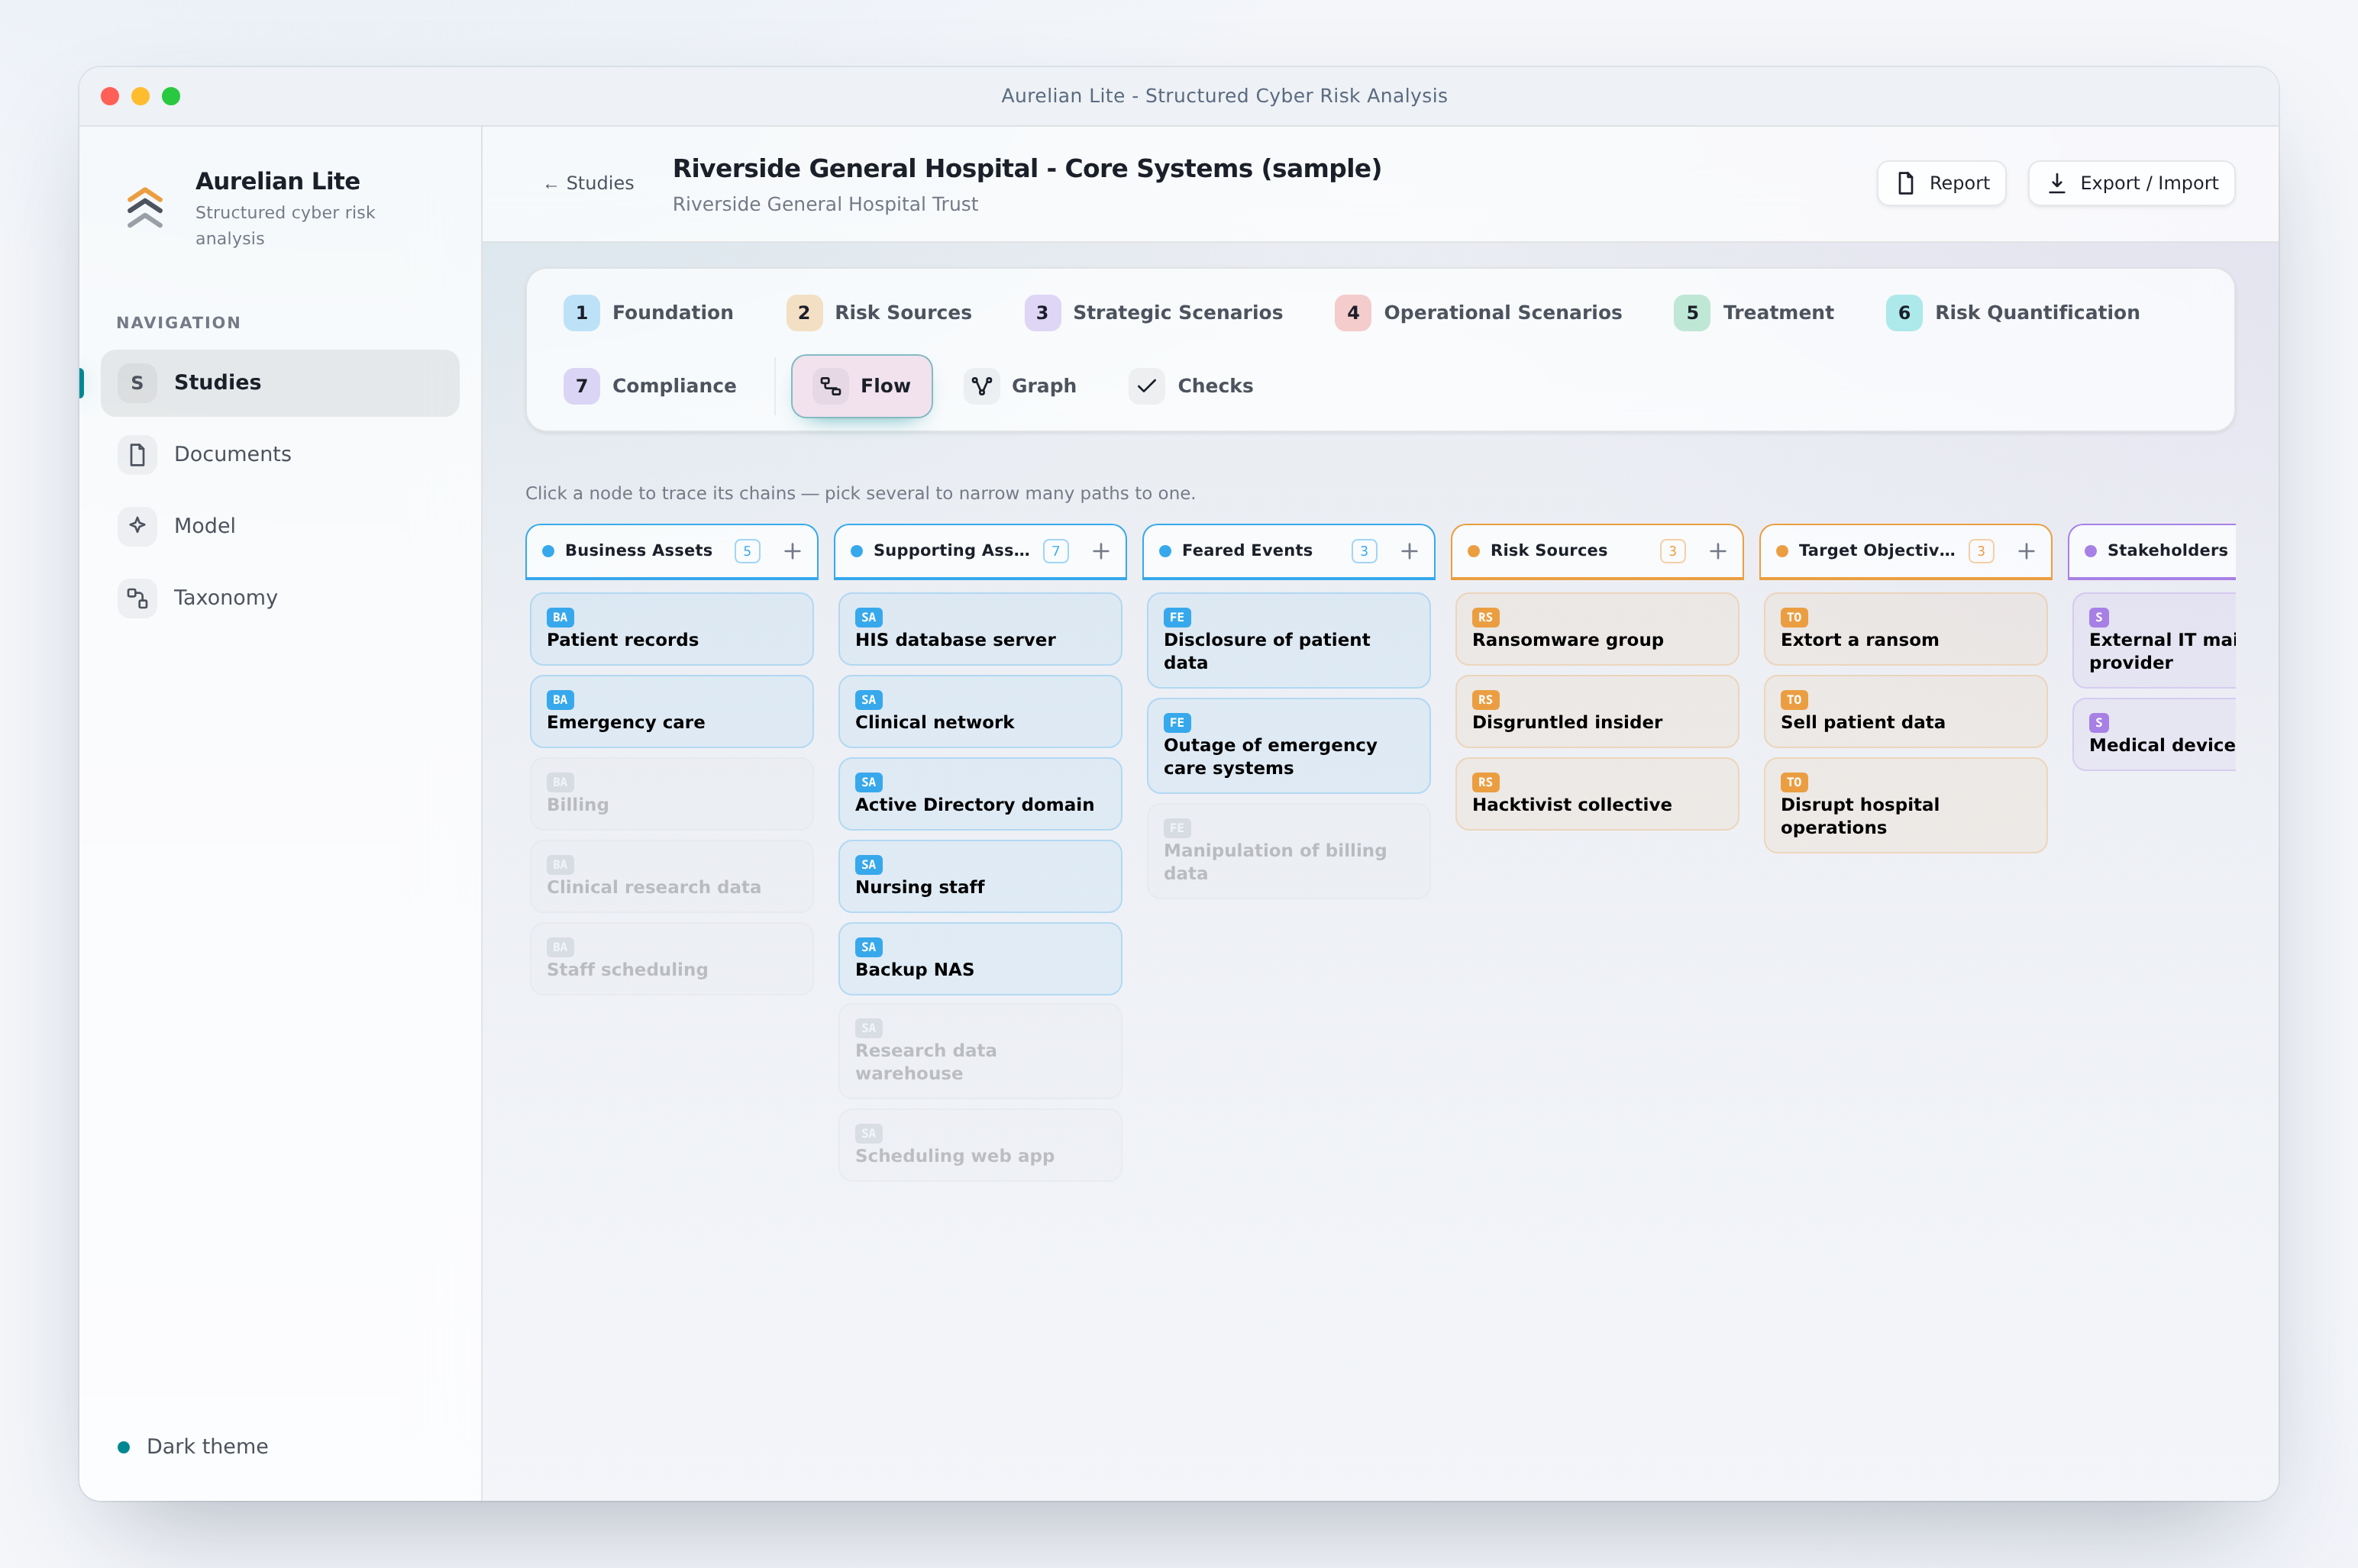Select Disrupt hospital operations node
The width and height of the screenshot is (2358, 1568).
click(x=1906, y=806)
